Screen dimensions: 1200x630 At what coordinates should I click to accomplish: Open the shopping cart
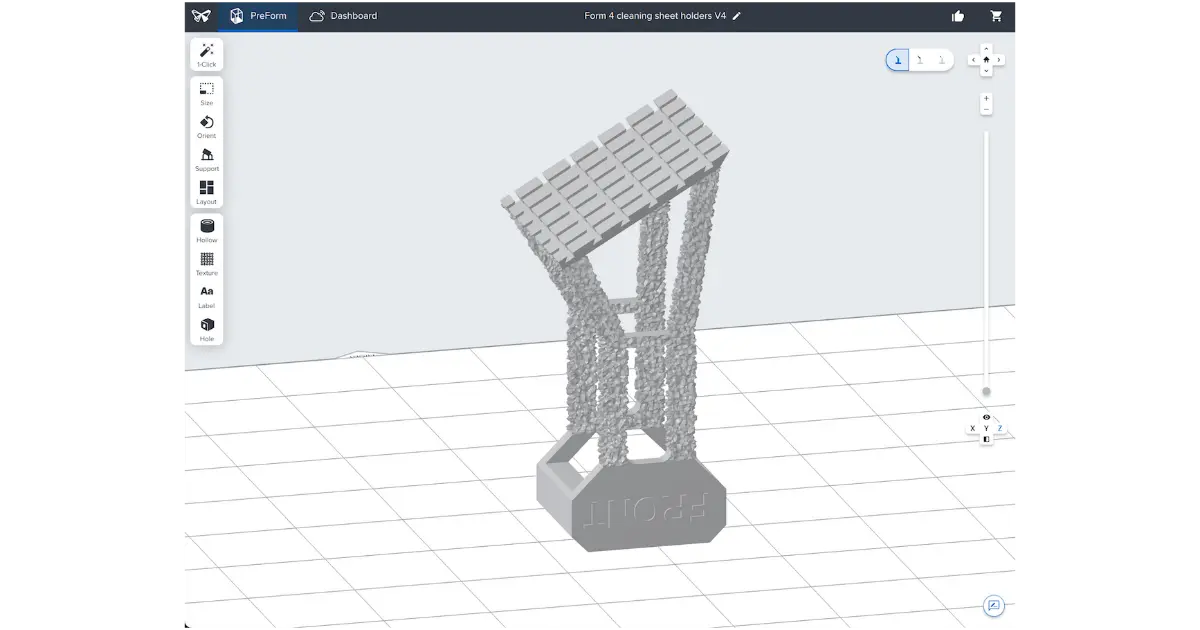coord(996,16)
